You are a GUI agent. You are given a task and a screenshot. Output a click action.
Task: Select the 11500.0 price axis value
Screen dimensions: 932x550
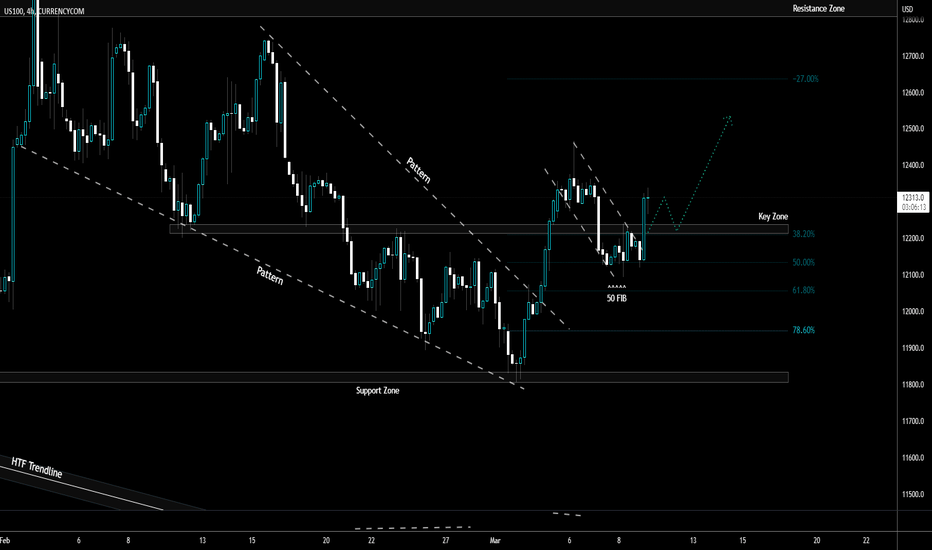tap(913, 495)
